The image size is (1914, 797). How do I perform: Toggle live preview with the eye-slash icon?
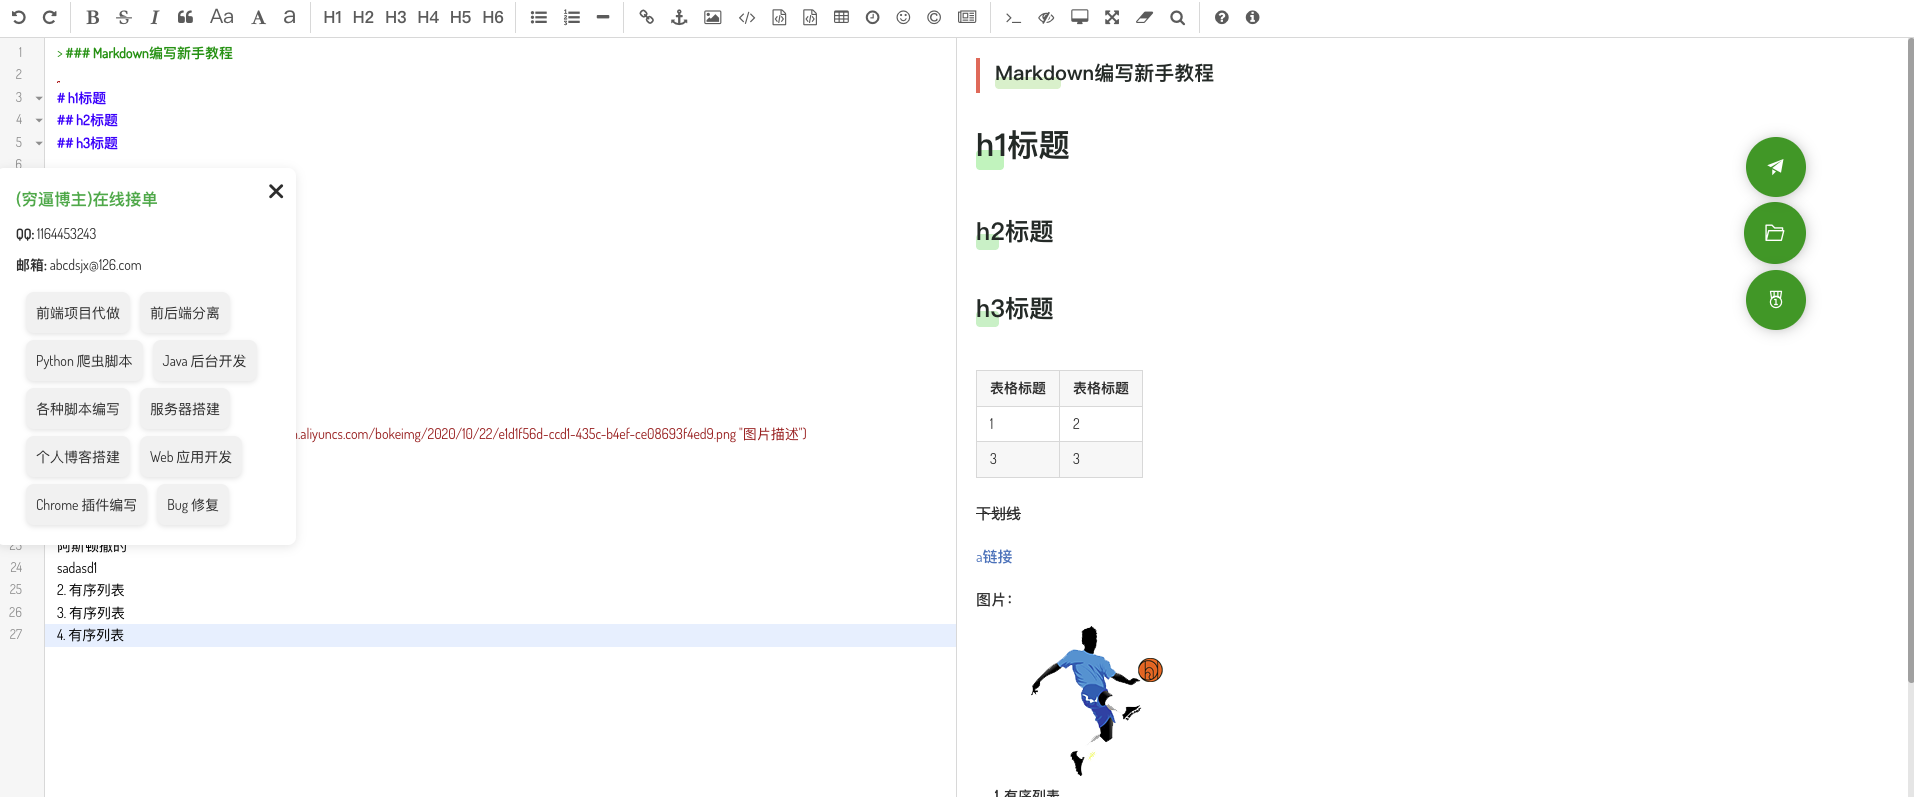1046,17
